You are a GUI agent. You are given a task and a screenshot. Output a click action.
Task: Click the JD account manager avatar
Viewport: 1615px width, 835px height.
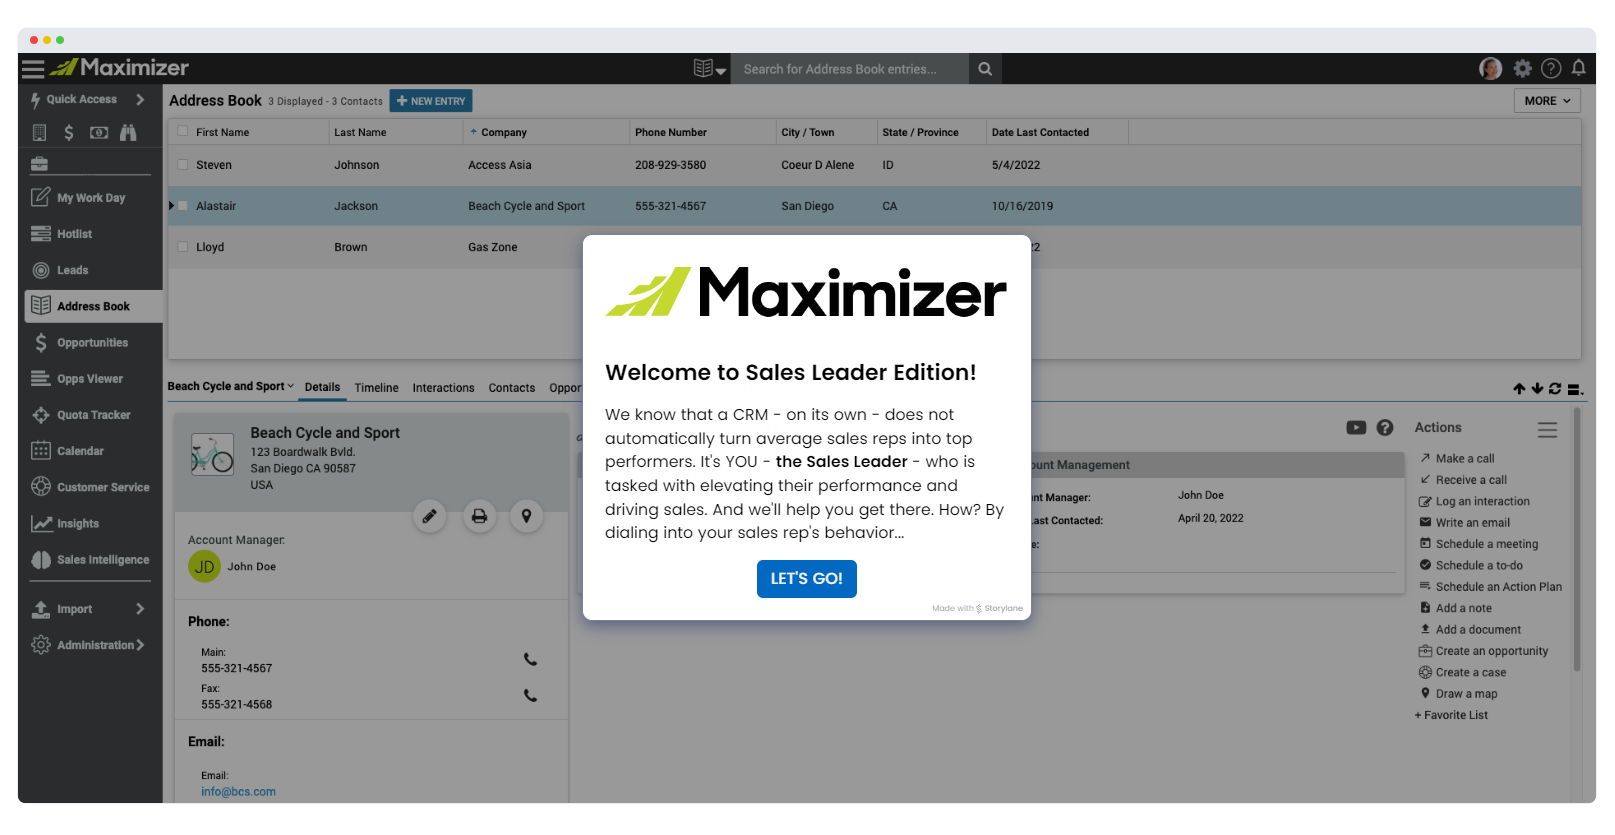pyautogui.click(x=204, y=567)
